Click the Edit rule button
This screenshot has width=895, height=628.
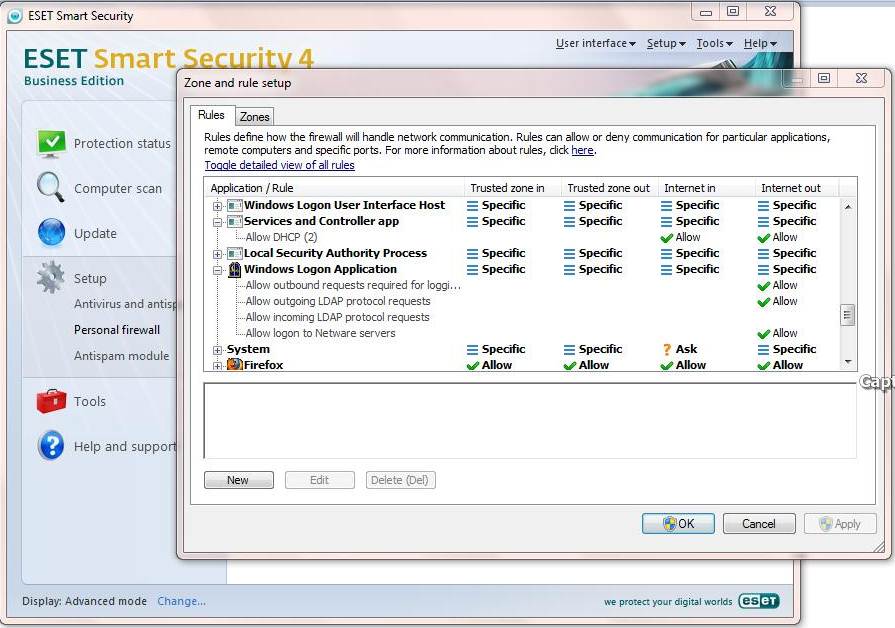click(320, 480)
